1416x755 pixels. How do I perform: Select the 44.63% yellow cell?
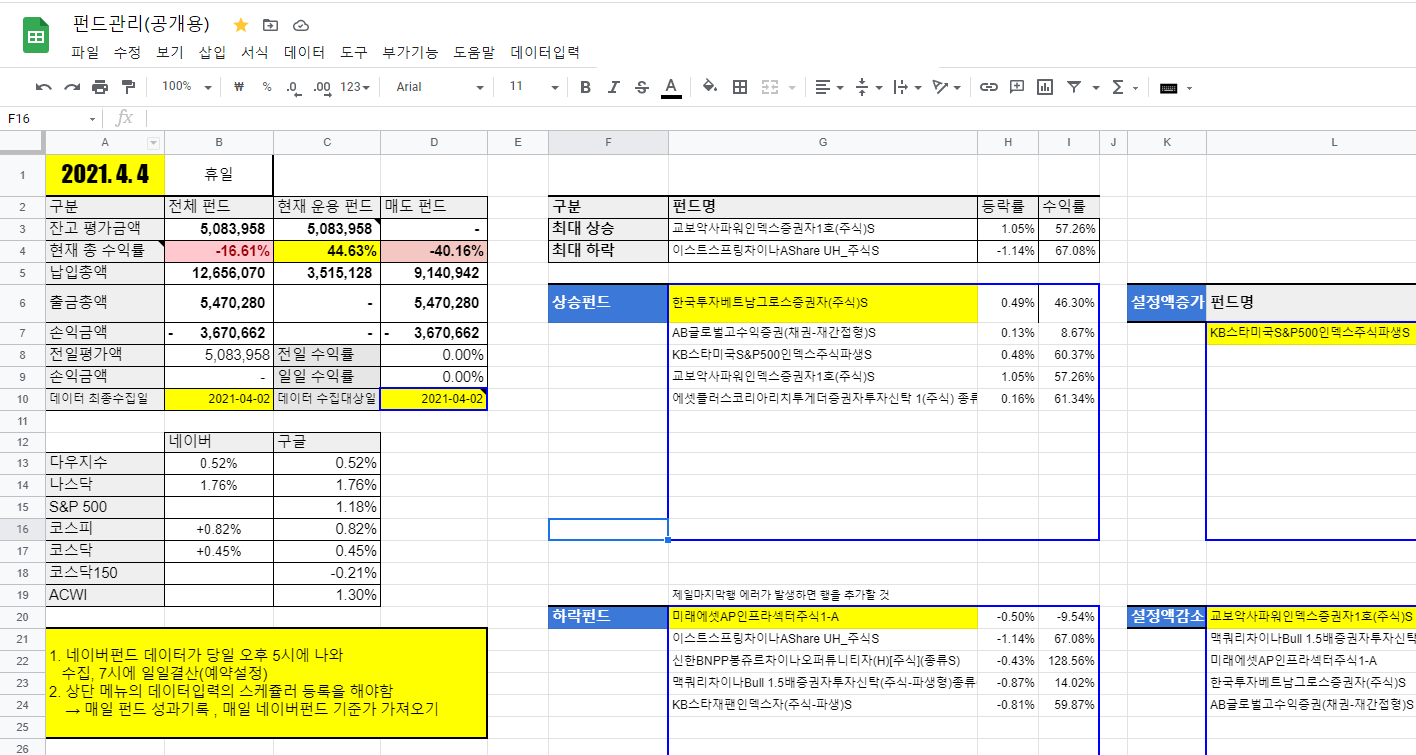click(327, 250)
